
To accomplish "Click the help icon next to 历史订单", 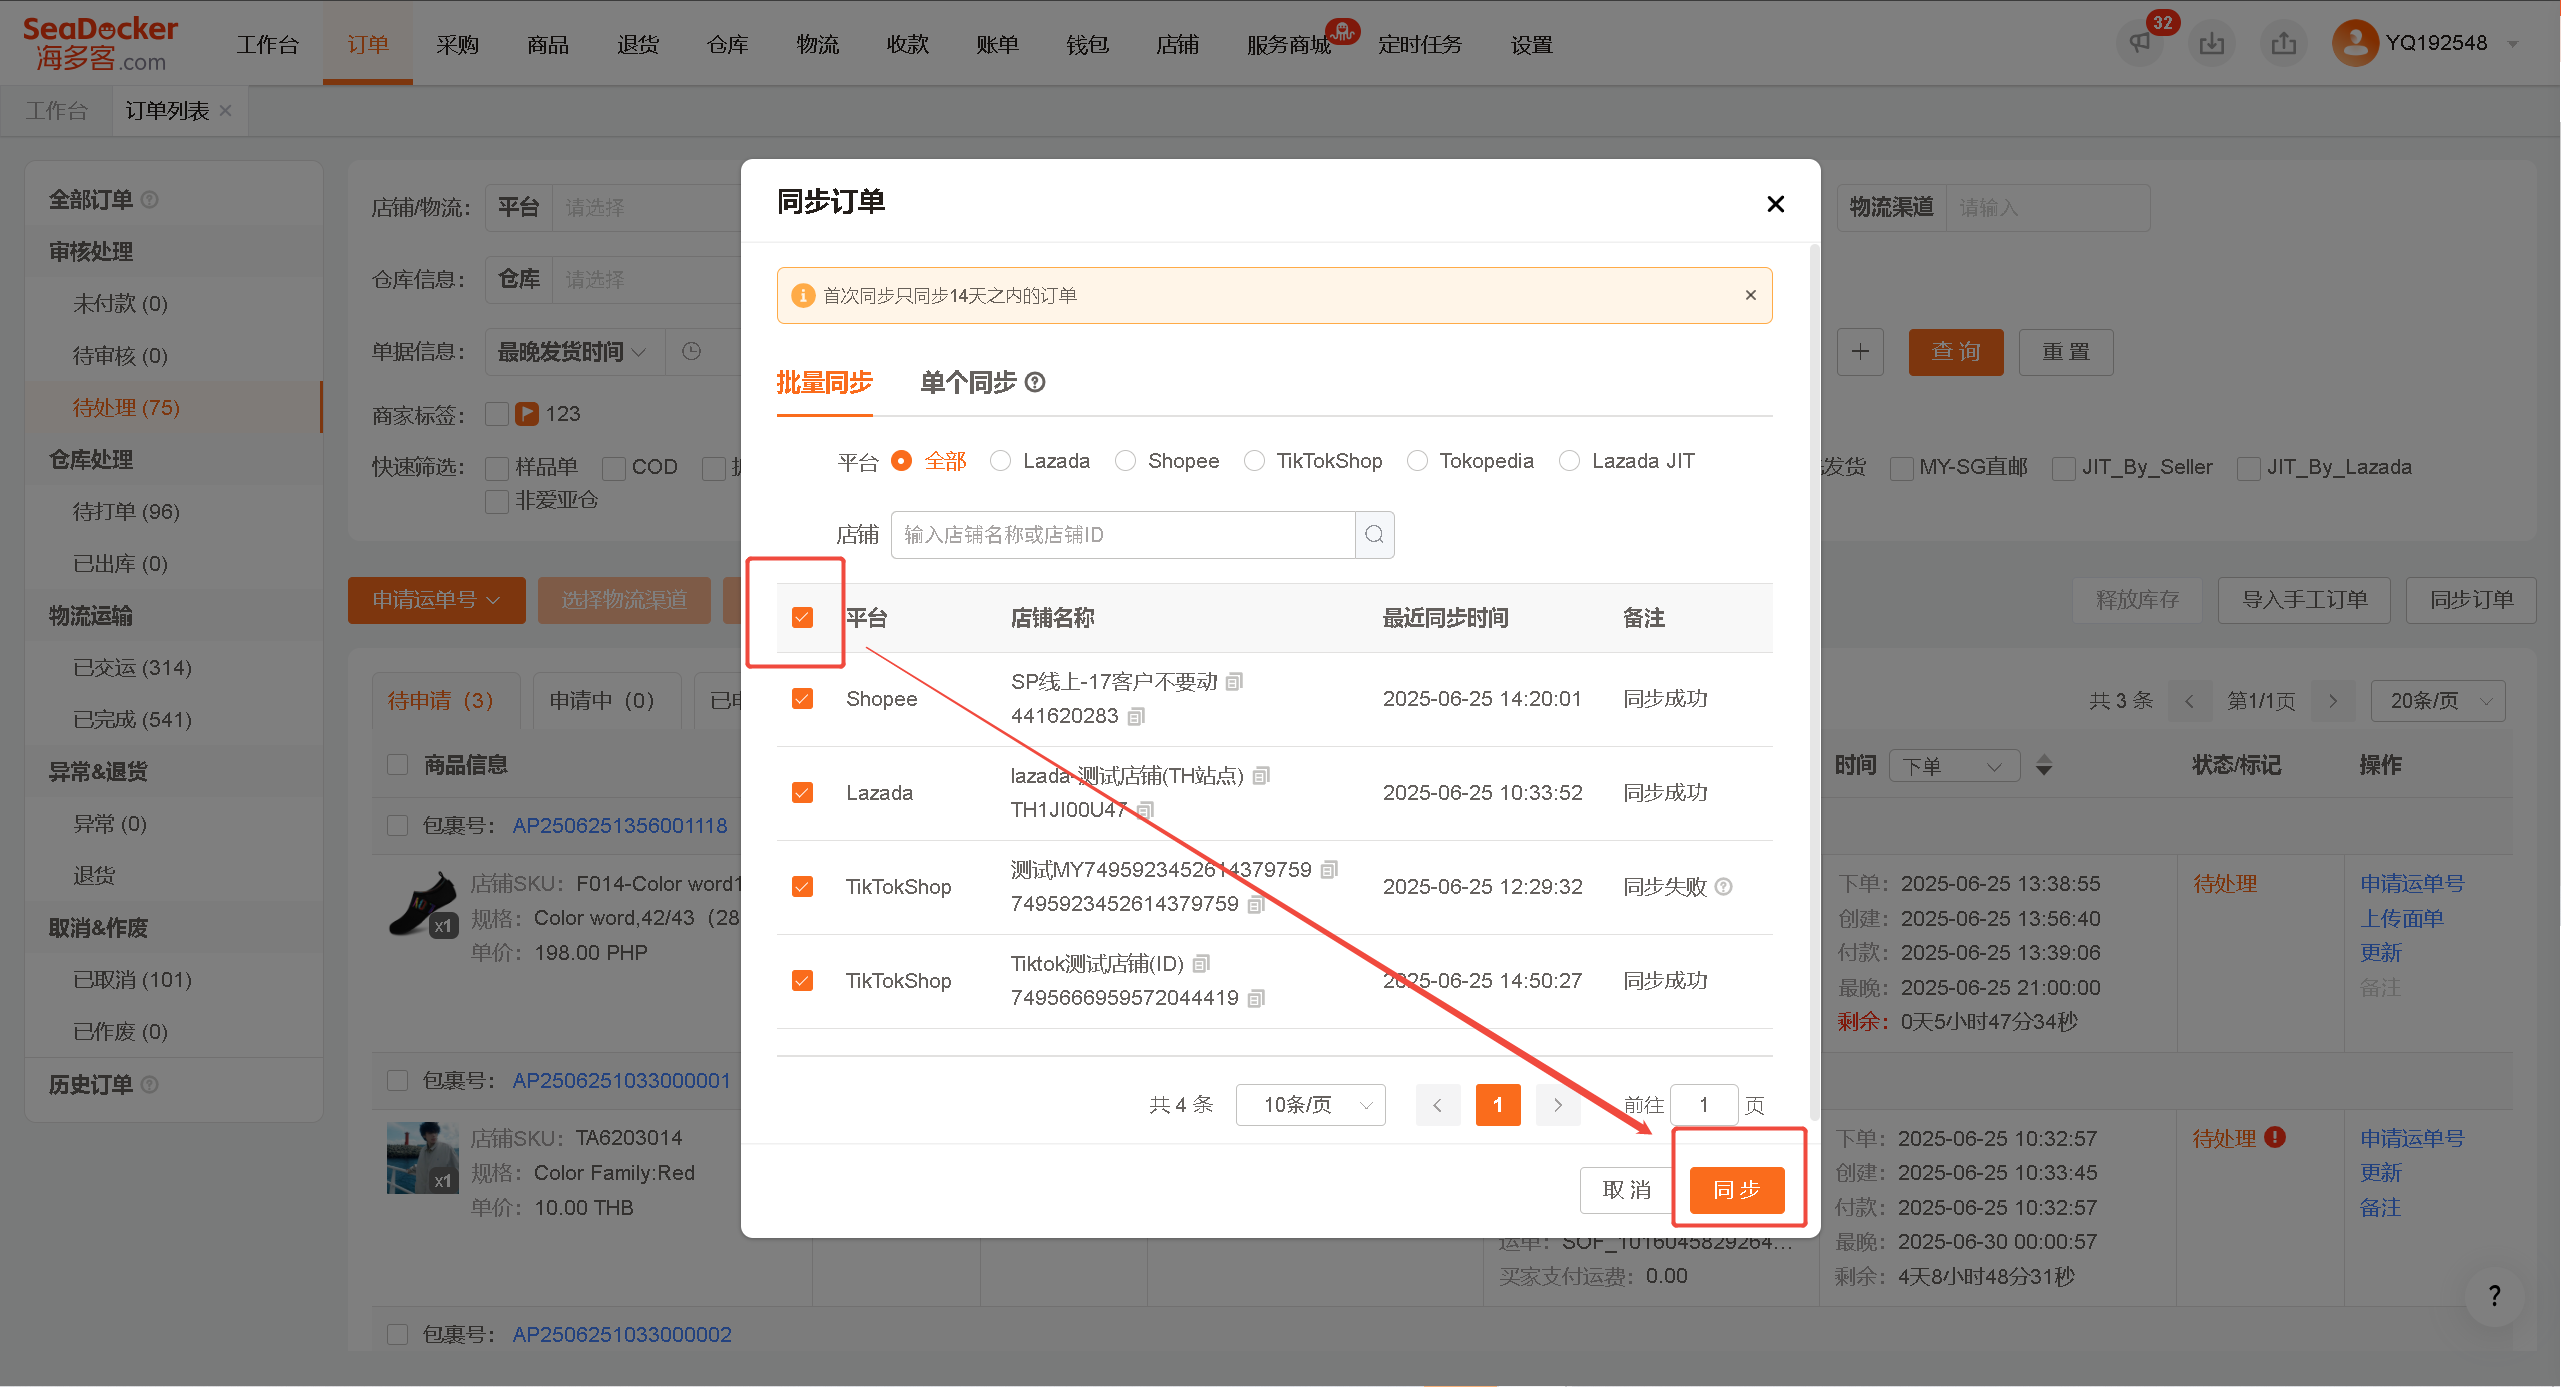I will pyautogui.click(x=150, y=1084).
